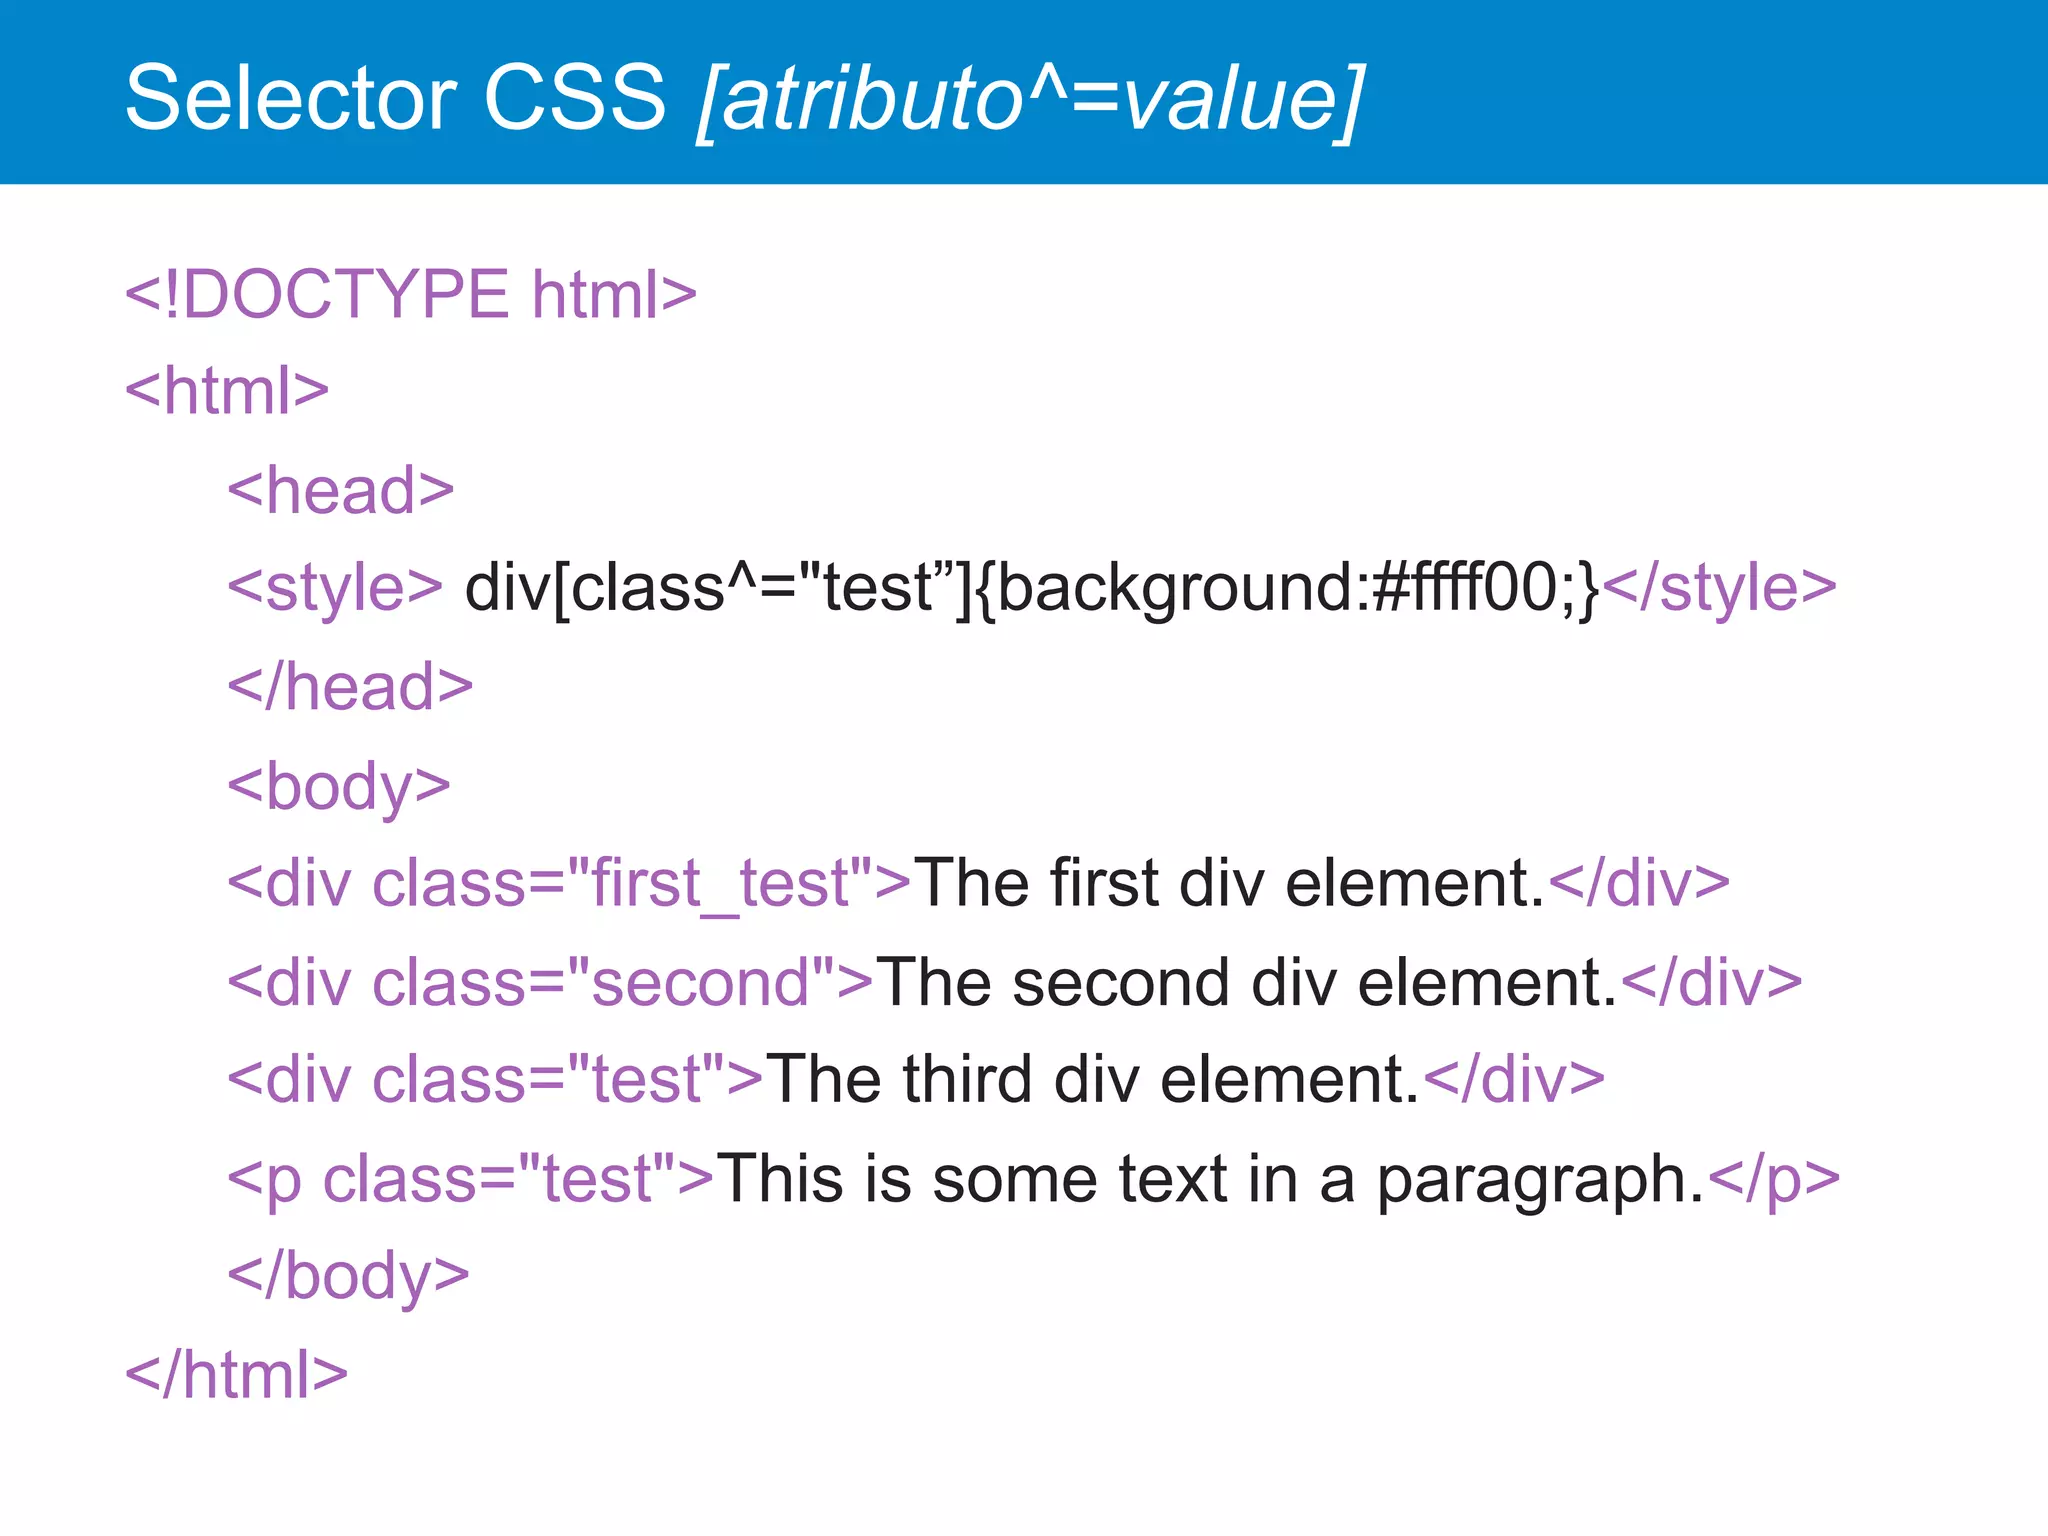Image resolution: width=2048 pixels, height=1536 pixels.
Task: Click the opening '<html>' tag line
Action: (x=227, y=391)
